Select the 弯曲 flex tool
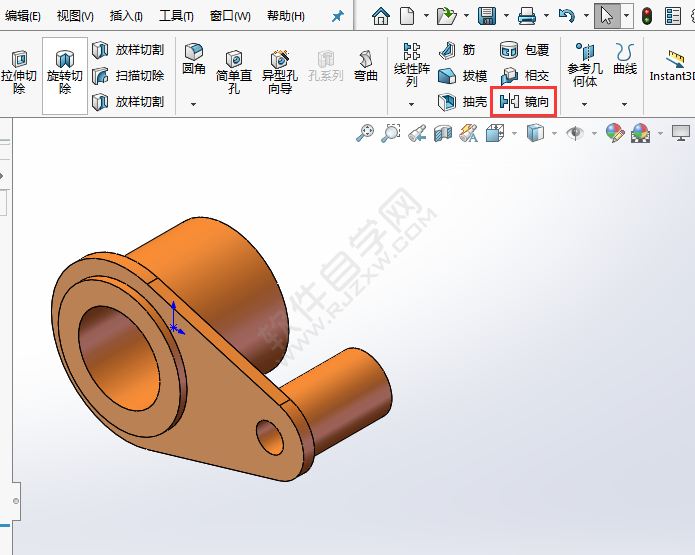Image resolution: width=695 pixels, height=555 pixels. point(366,66)
